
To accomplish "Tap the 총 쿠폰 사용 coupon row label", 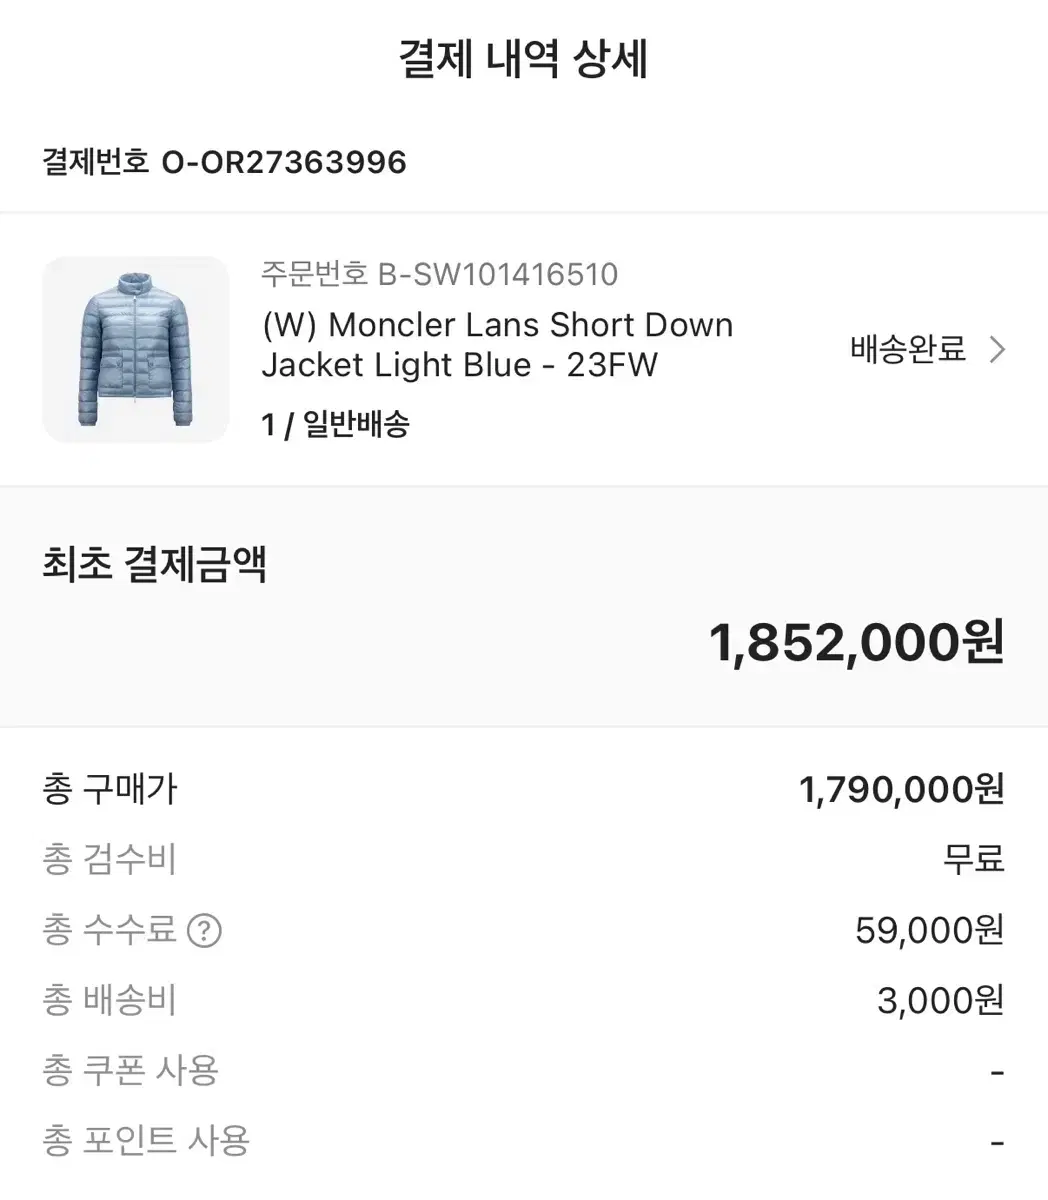I will tap(130, 1071).
